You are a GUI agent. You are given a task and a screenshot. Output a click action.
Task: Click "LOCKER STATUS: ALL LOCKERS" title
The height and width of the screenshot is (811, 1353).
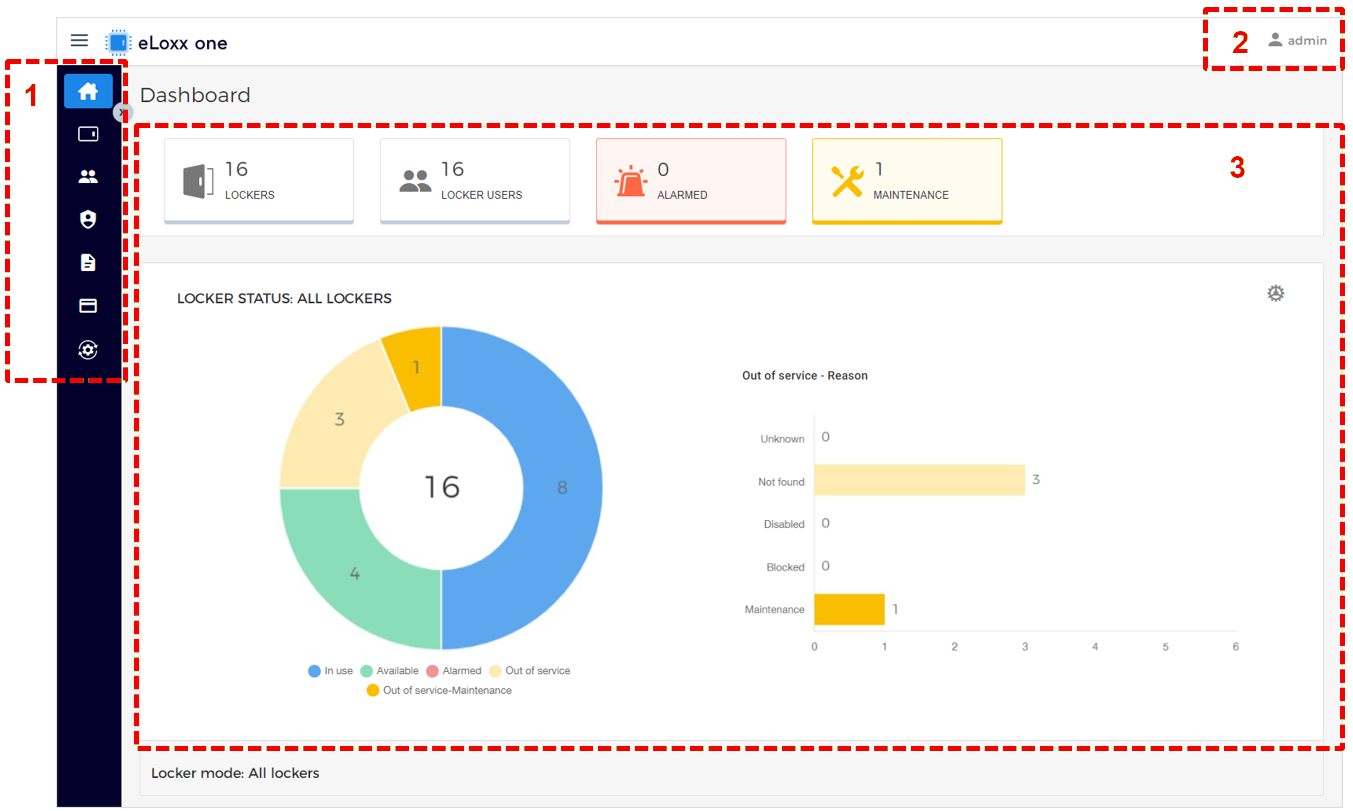(284, 298)
